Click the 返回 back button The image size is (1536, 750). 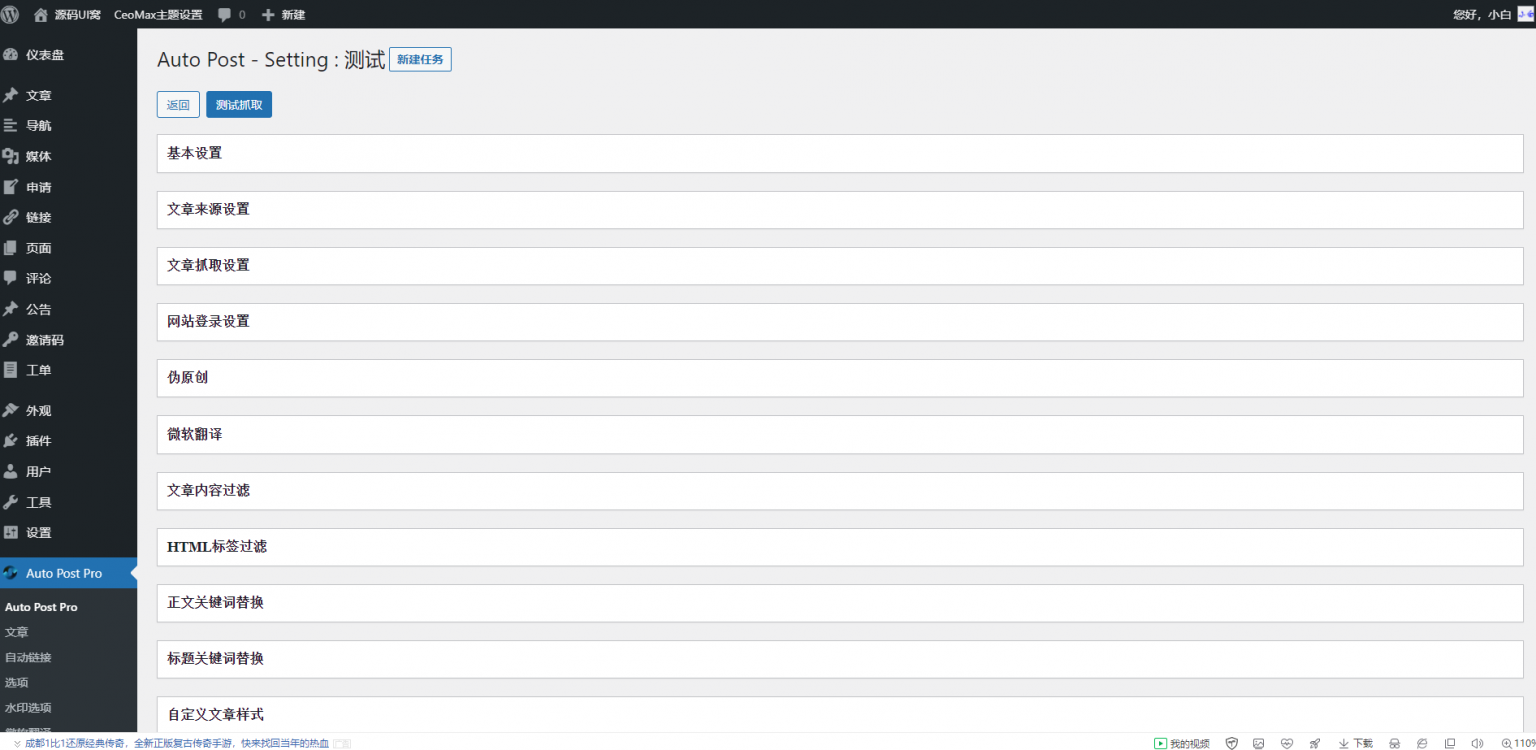pos(178,105)
